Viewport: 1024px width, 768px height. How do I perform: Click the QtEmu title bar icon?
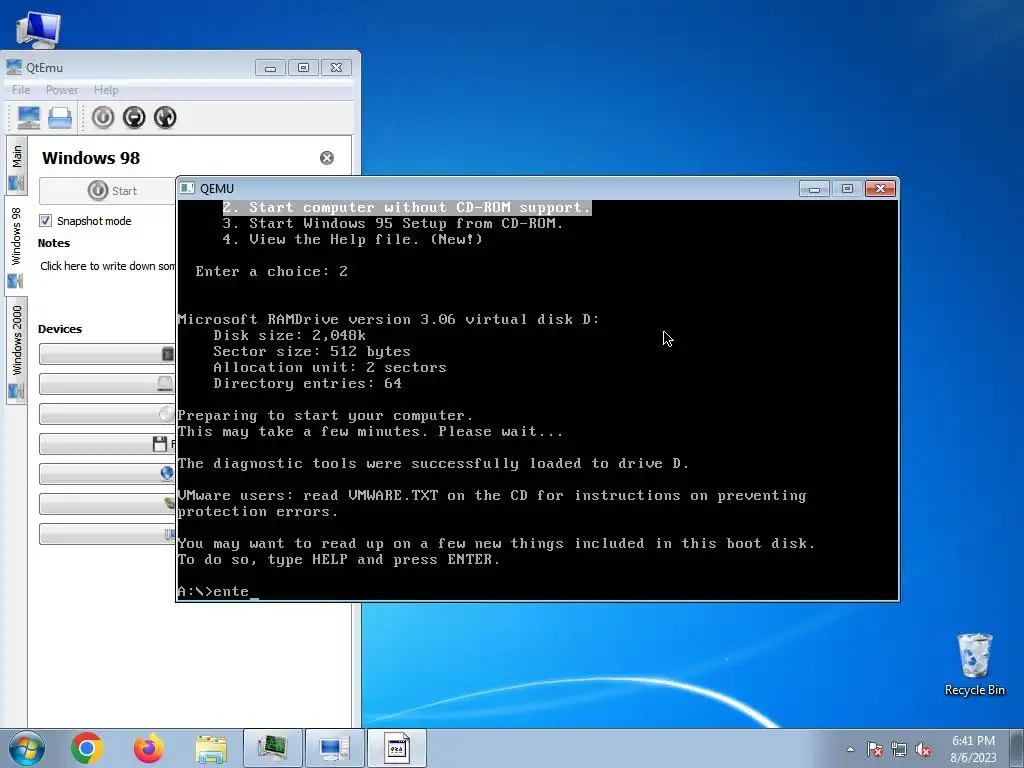14,67
